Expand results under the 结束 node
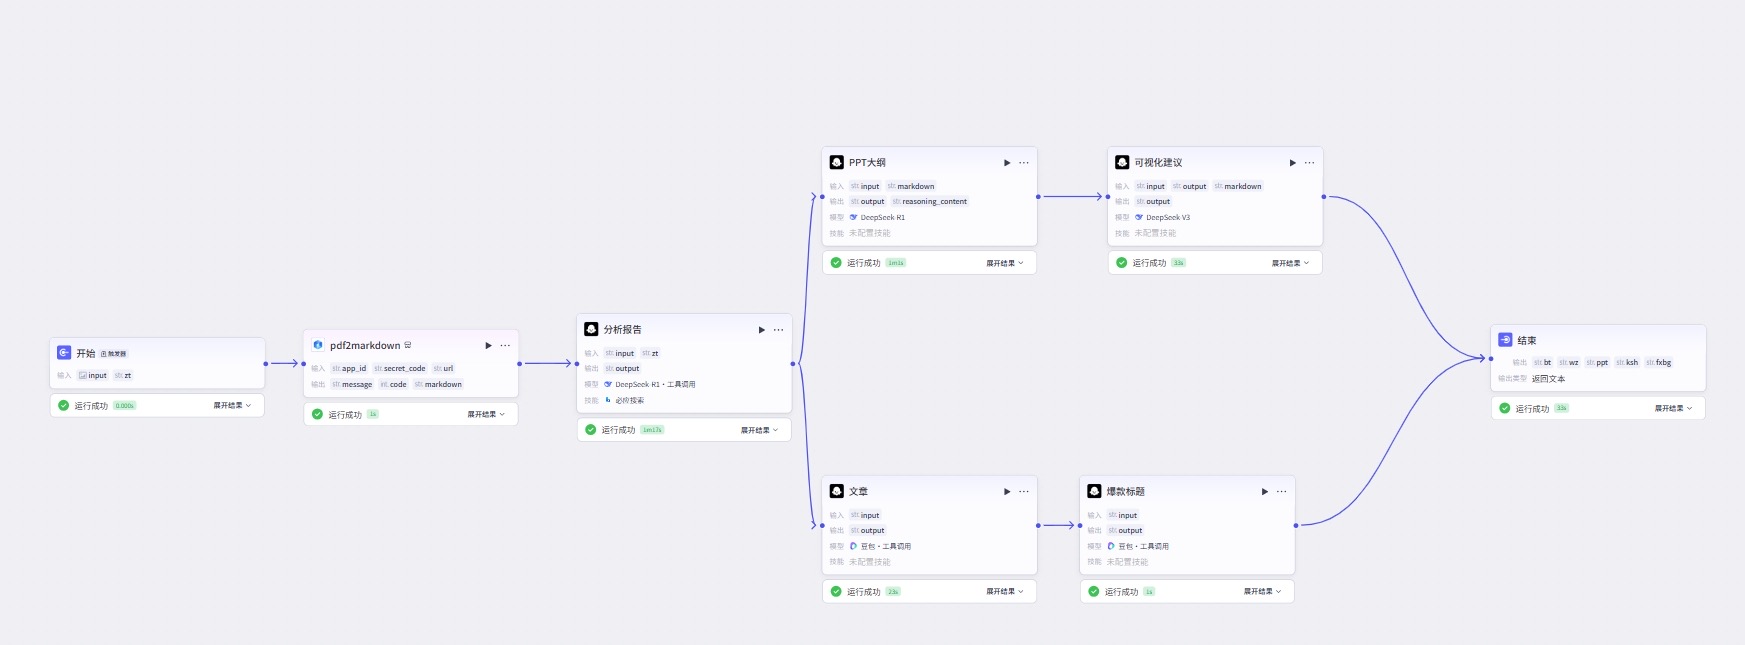 tap(1673, 408)
